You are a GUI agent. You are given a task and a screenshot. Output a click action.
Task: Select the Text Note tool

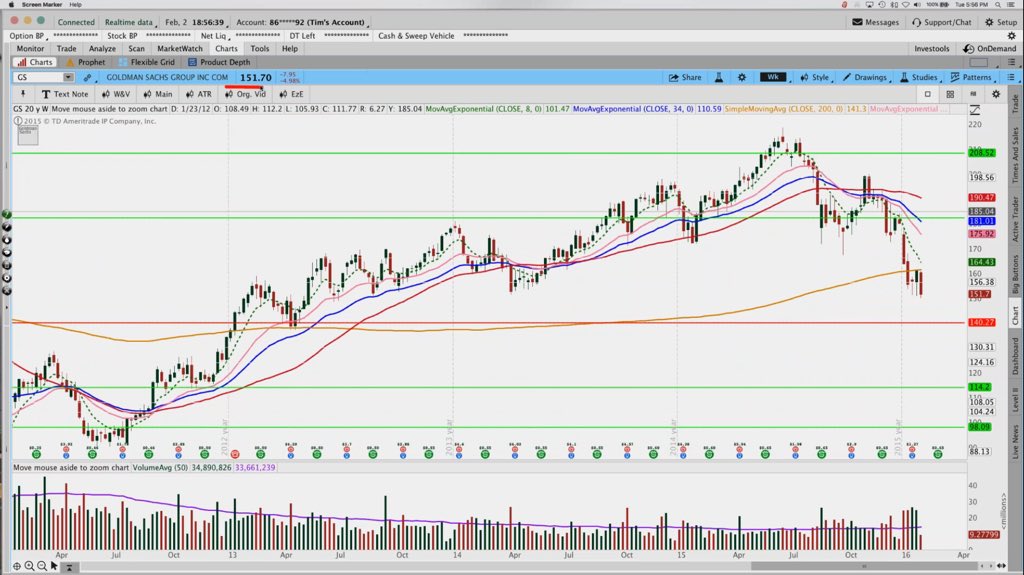[65, 94]
